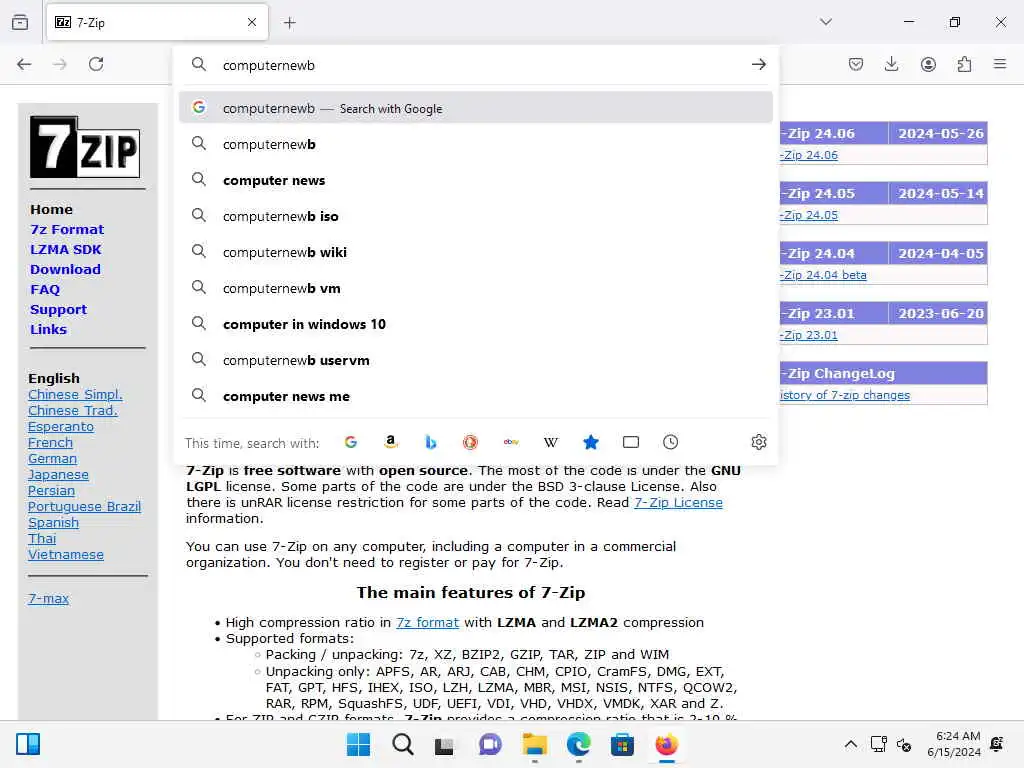Image resolution: width=1024 pixels, height=768 pixels.
Task: Search this time with Bing
Action: click(x=430, y=442)
